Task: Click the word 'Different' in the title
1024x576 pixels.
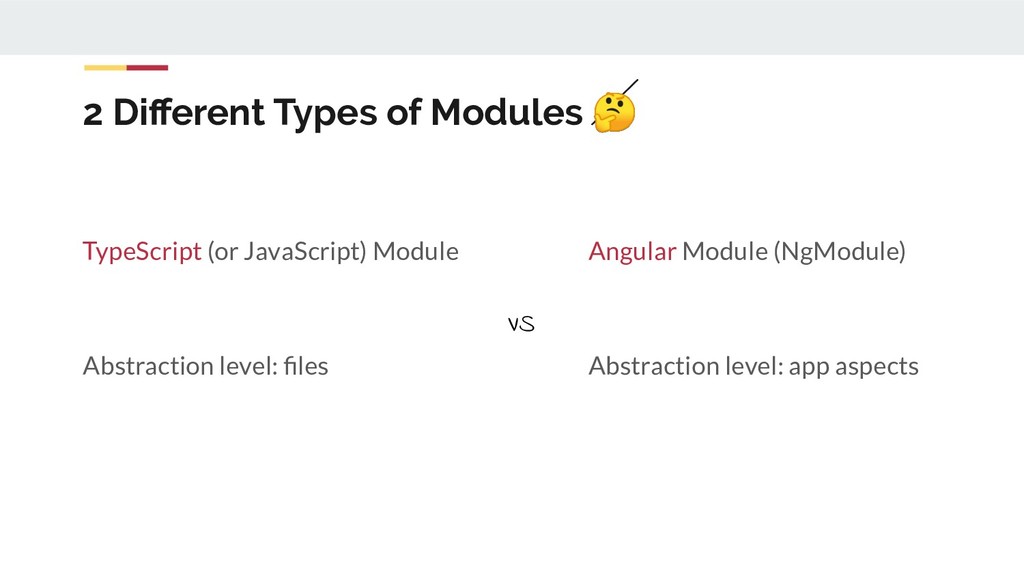Action: point(189,115)
